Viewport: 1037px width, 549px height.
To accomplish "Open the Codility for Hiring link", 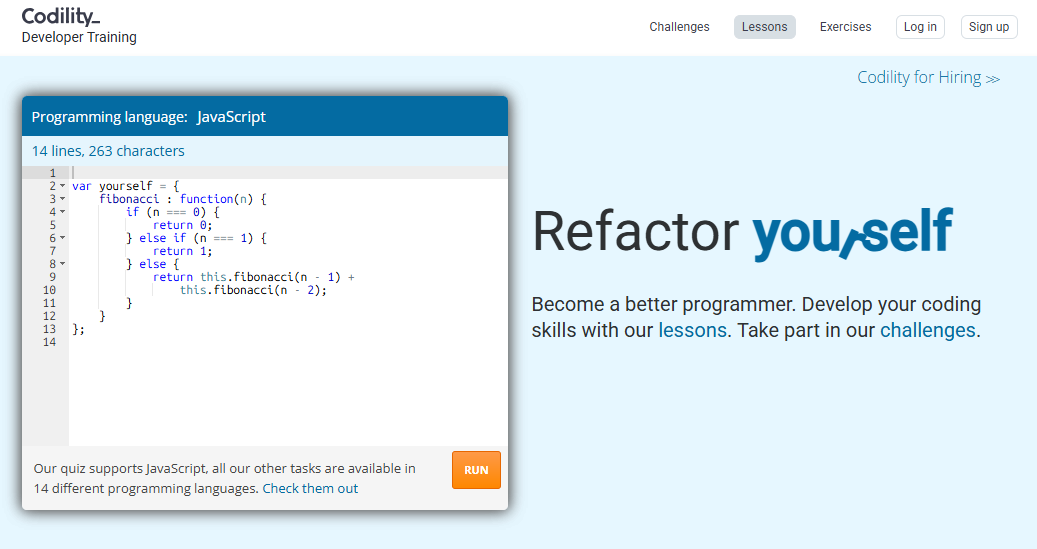I will point(928,77).
